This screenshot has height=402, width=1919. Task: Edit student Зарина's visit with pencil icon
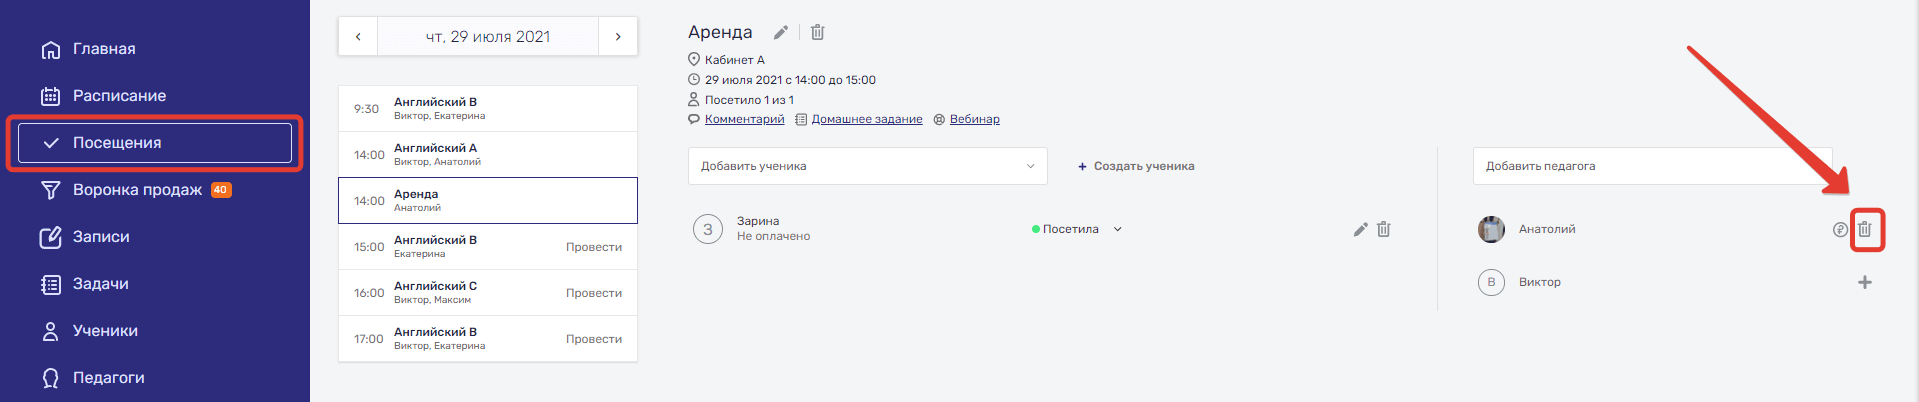1360,229
